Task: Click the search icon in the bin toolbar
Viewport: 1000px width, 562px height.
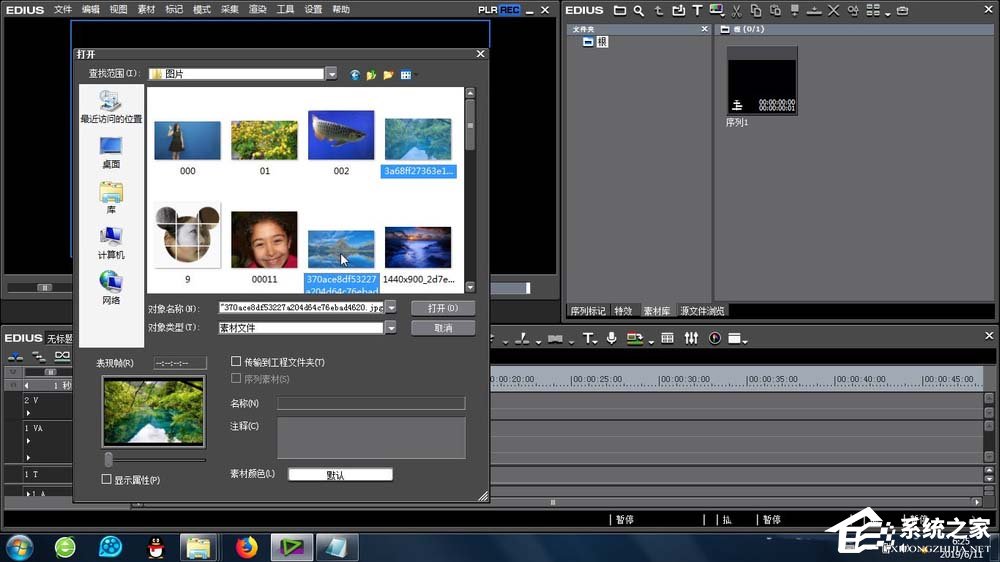Action: pyautogui.click(x=638, y=11)
